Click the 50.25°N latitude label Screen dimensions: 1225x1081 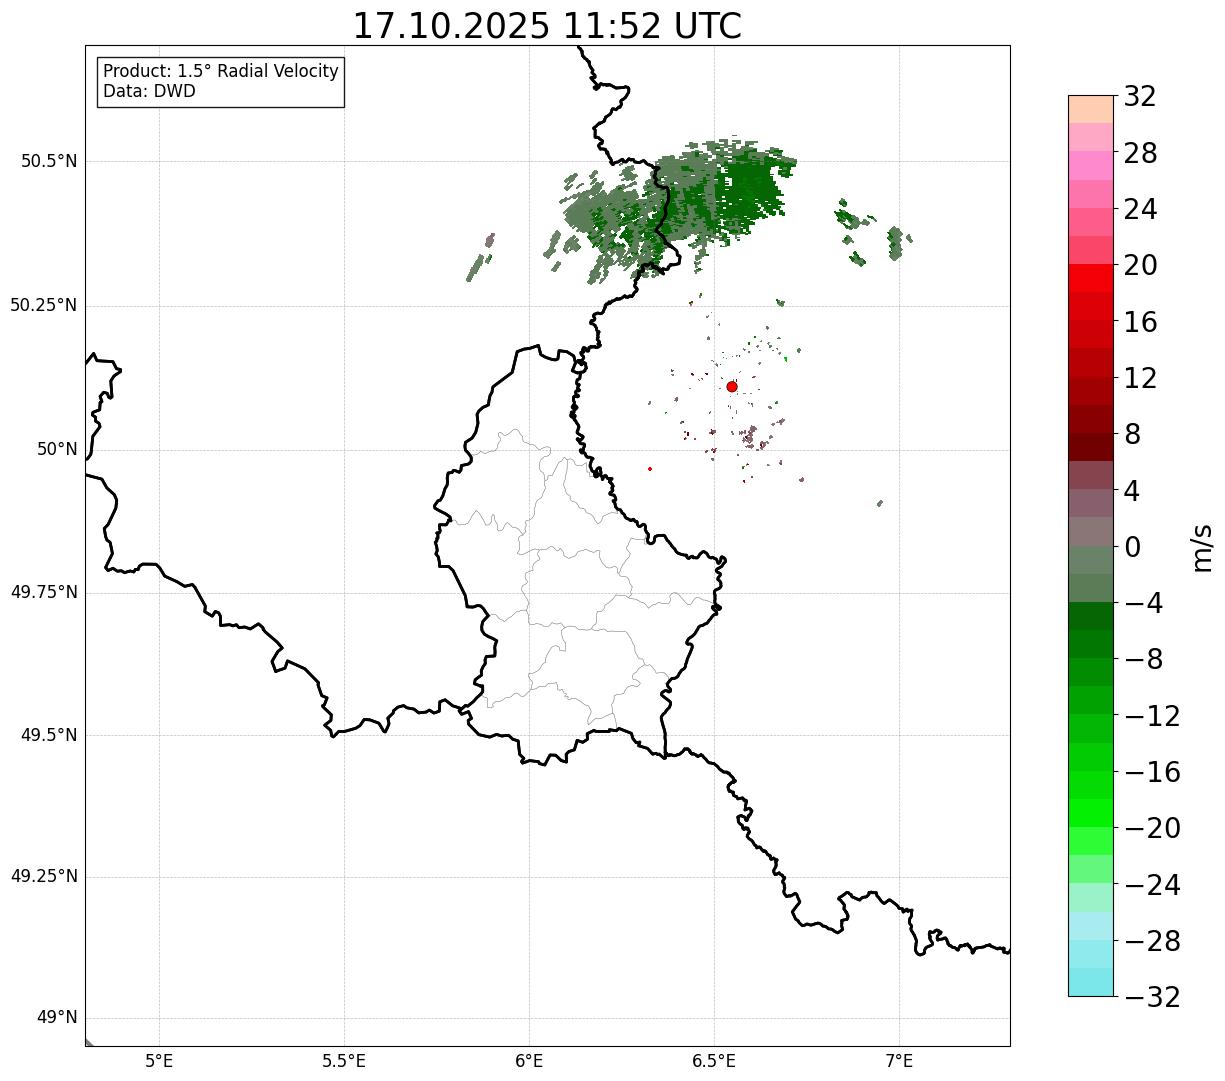click(x=44, y=305)
